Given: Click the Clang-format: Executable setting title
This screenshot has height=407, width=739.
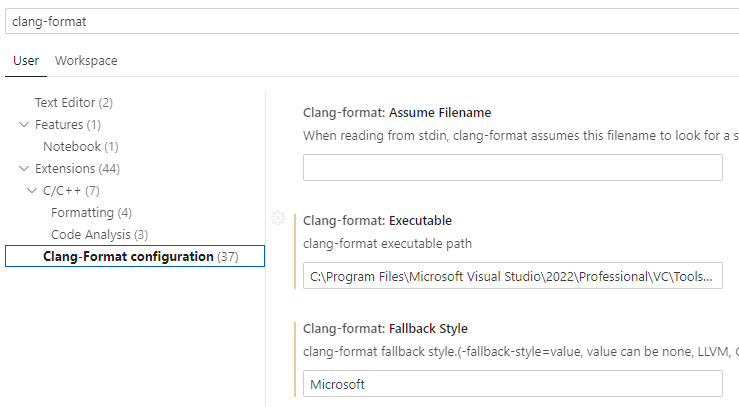Looking at the screenshot, I should (x=377, y=221).
